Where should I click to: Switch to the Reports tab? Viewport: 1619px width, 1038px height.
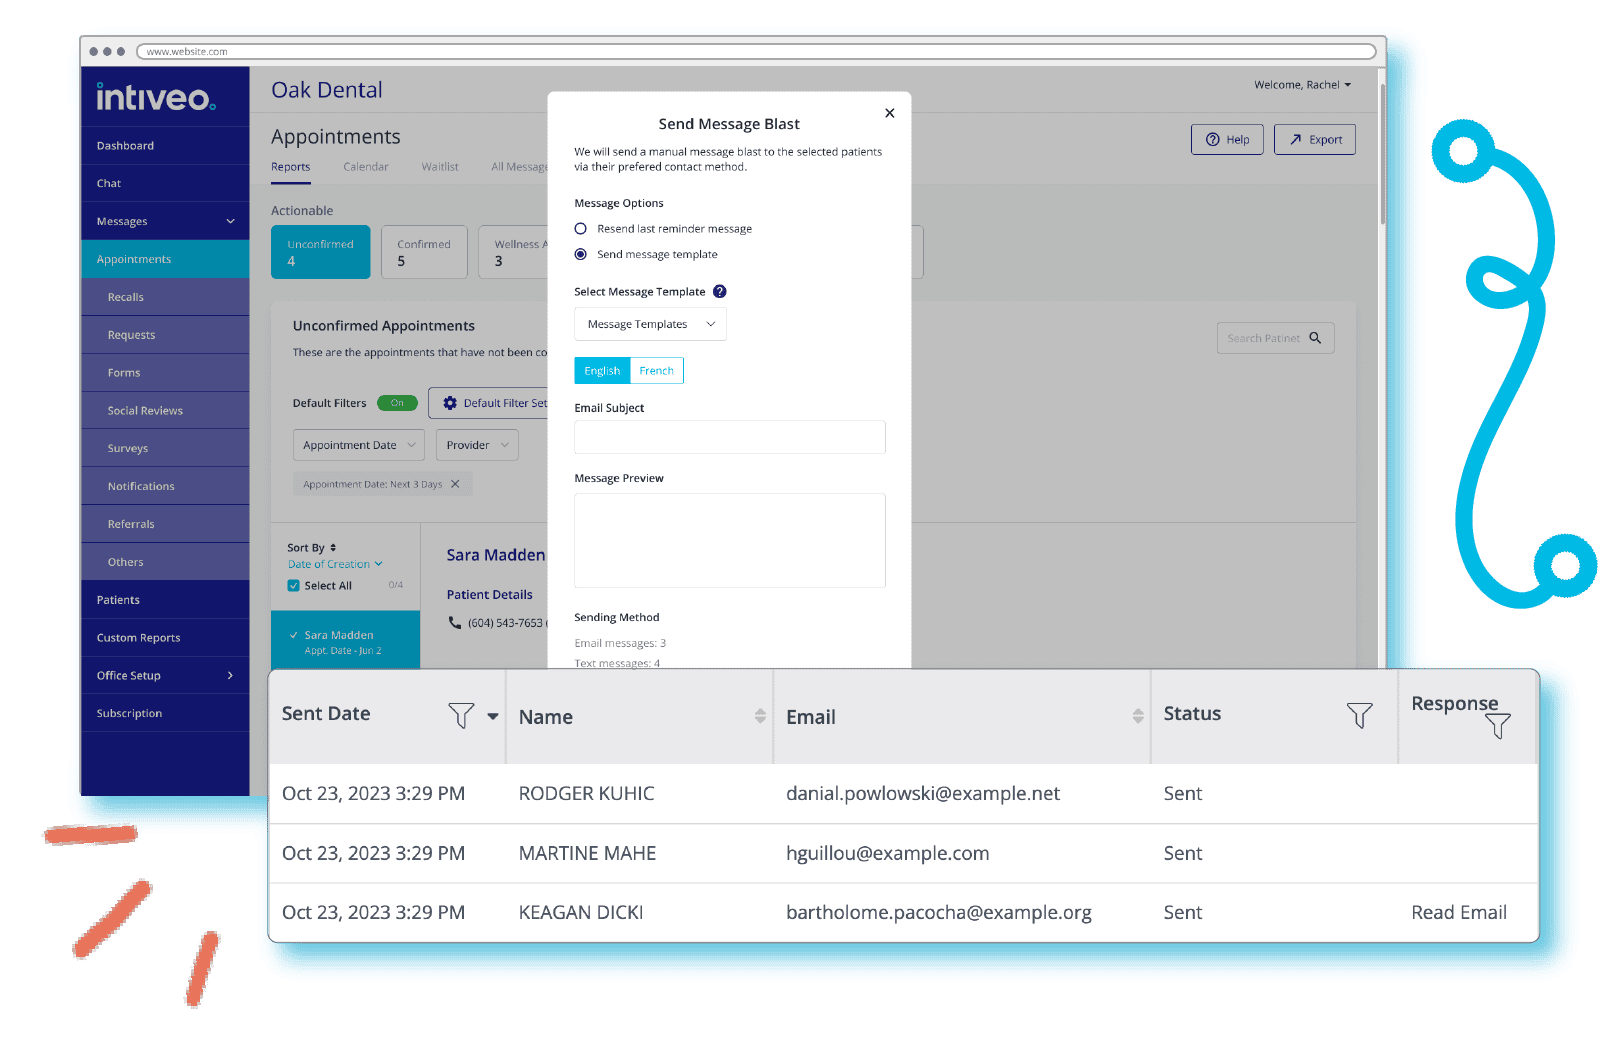pos(291,167)
